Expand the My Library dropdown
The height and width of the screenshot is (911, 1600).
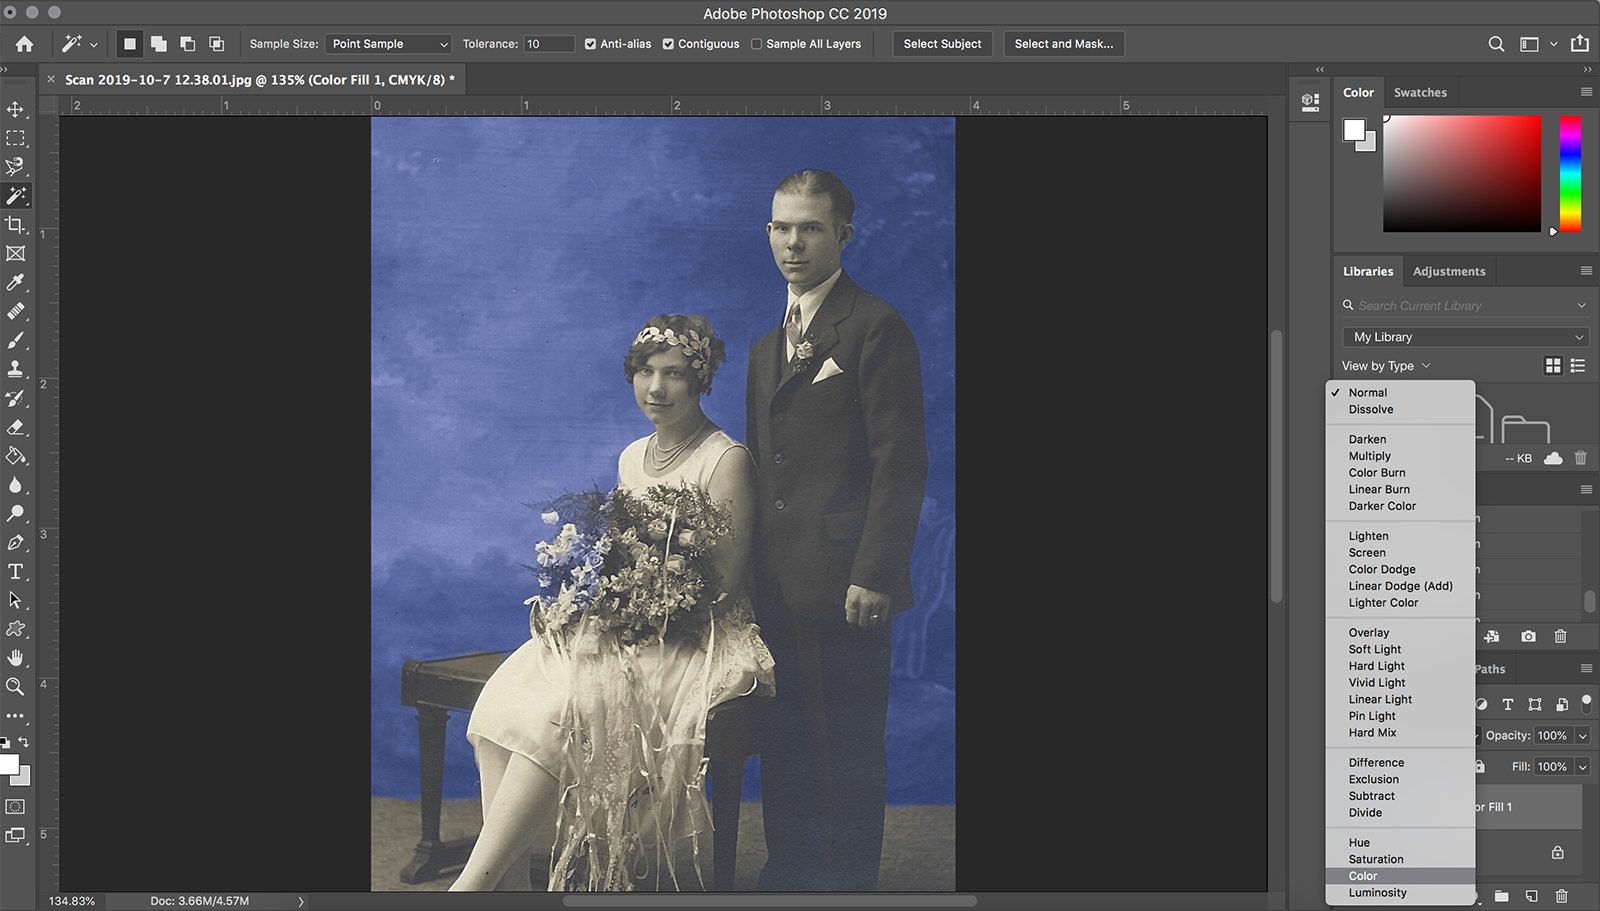click(x=1465, y=337)
